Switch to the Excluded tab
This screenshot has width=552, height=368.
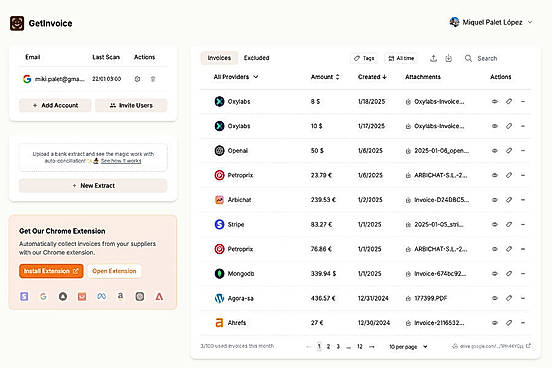tap(256, 58)
